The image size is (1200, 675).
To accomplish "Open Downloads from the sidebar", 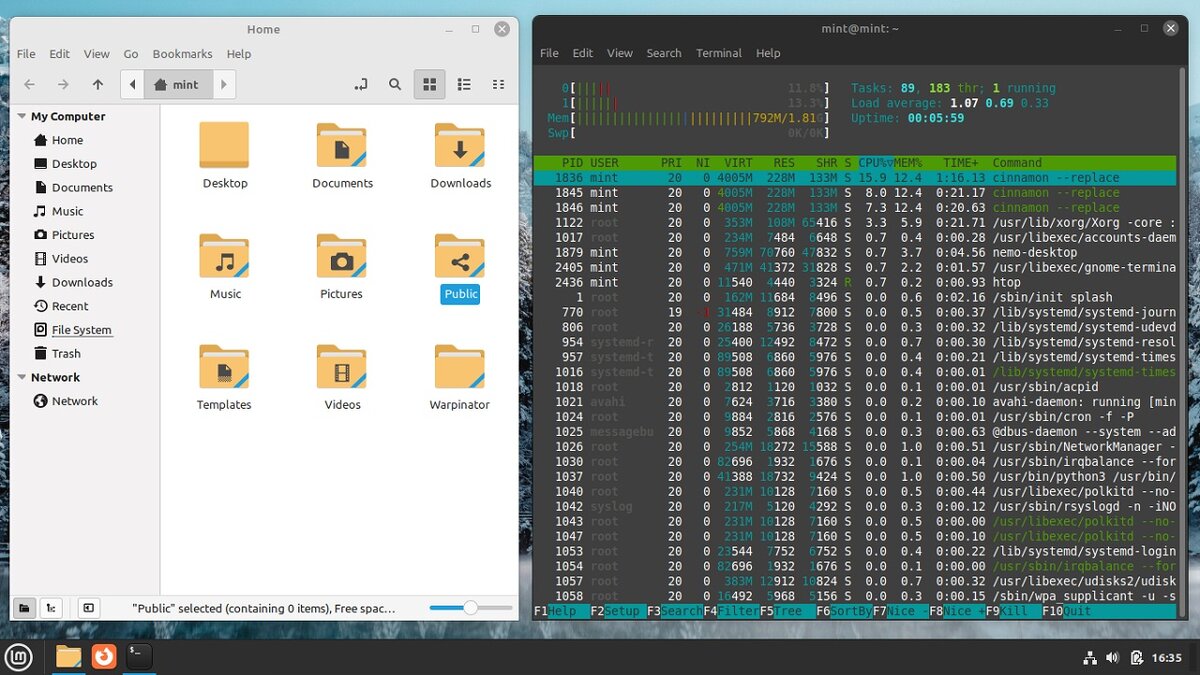I will tap(82, 282).
